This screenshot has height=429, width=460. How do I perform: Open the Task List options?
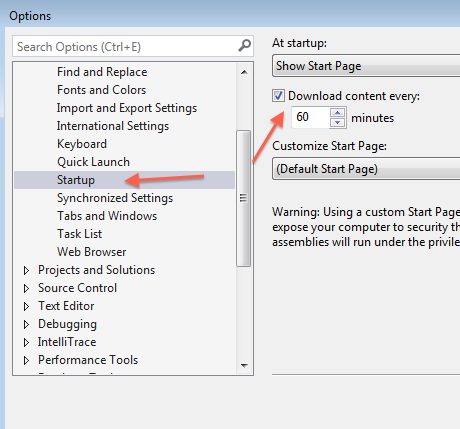[x=79, y=234]
